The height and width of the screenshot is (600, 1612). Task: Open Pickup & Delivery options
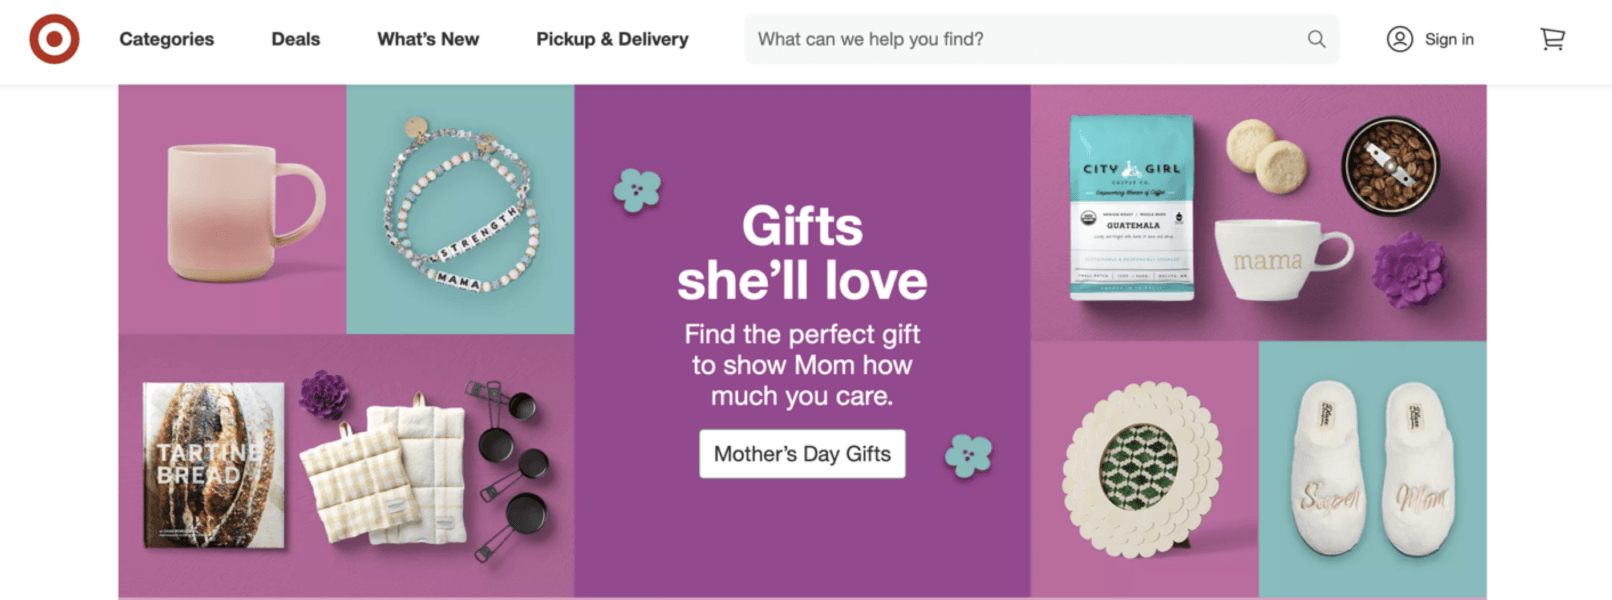612,39
